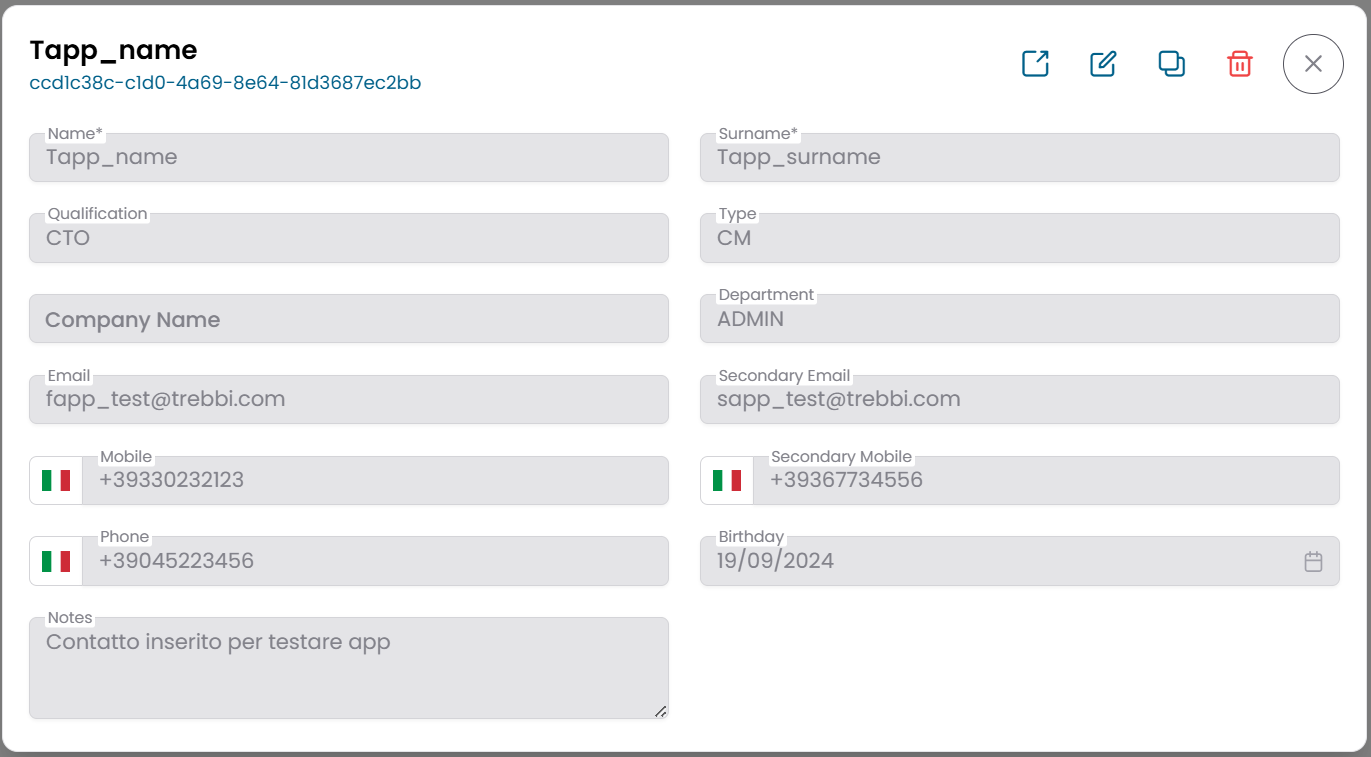
Task: Change country code for Mobile number
Action: 57,480
